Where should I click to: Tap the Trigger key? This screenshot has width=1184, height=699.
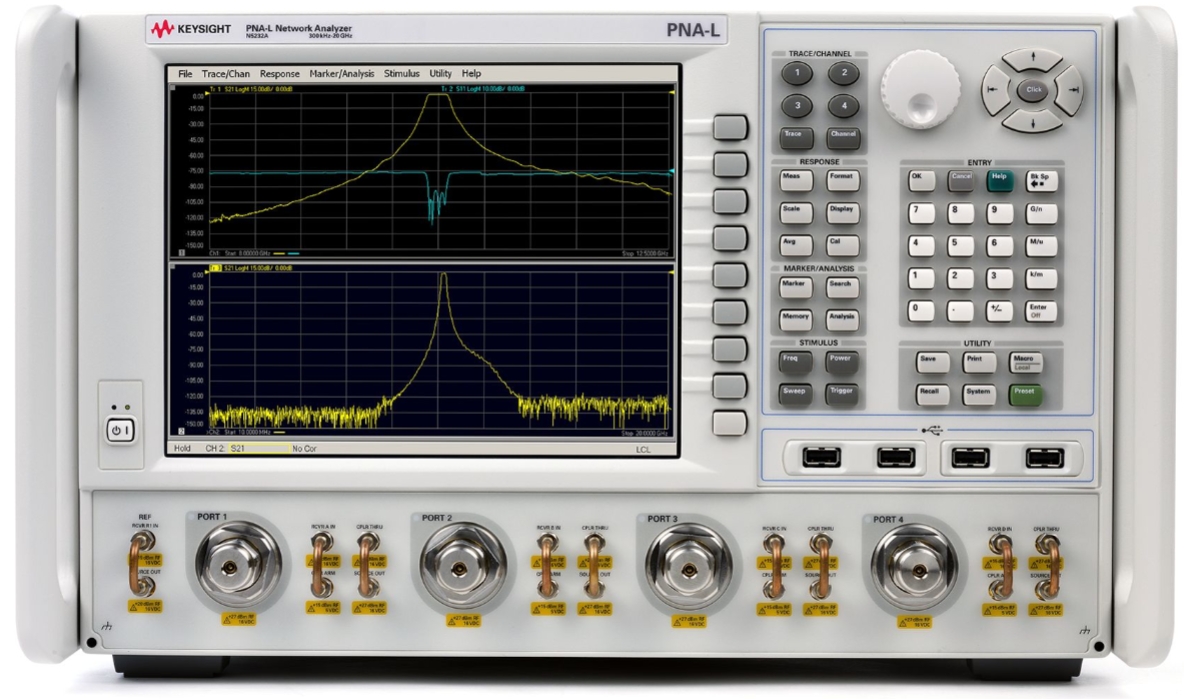(x=842, y=394)
